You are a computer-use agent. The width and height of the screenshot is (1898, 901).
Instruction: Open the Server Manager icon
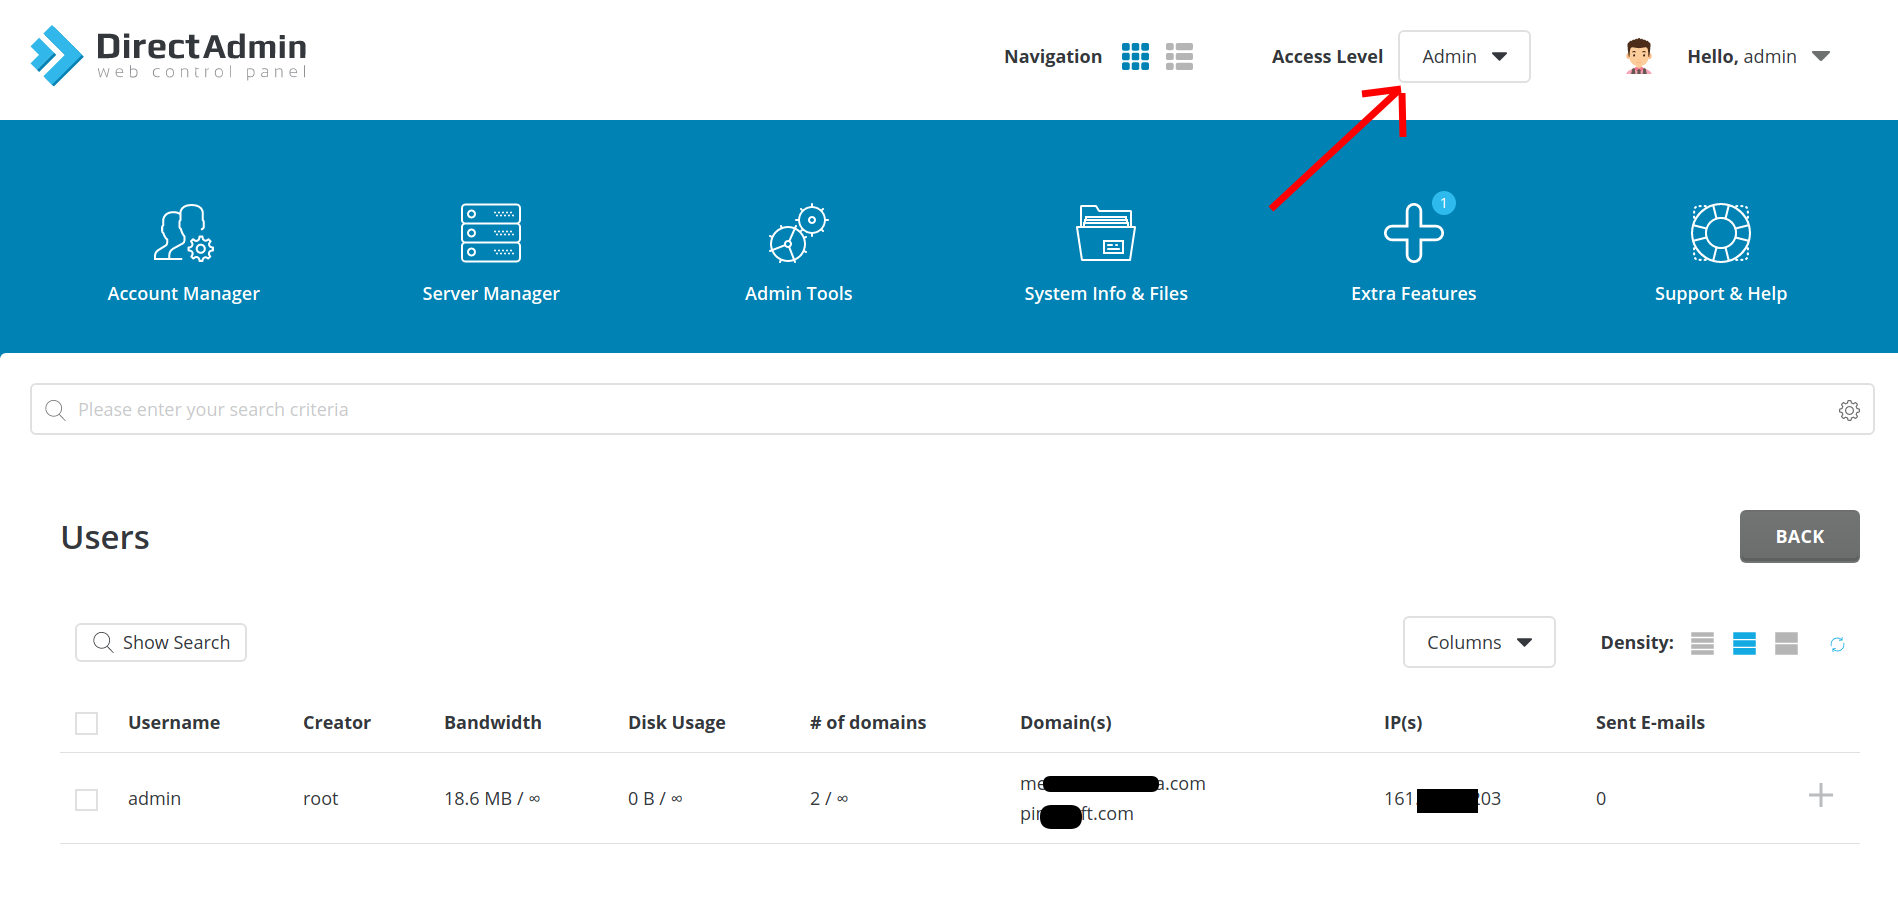pyautogui.click(x=490, y=233)
